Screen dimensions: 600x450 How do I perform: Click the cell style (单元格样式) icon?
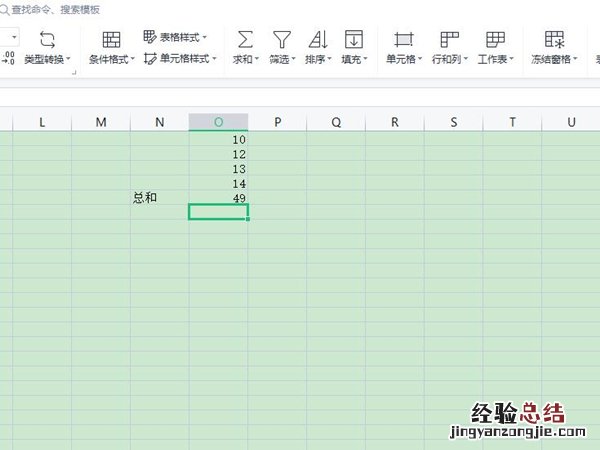(150, 59)
